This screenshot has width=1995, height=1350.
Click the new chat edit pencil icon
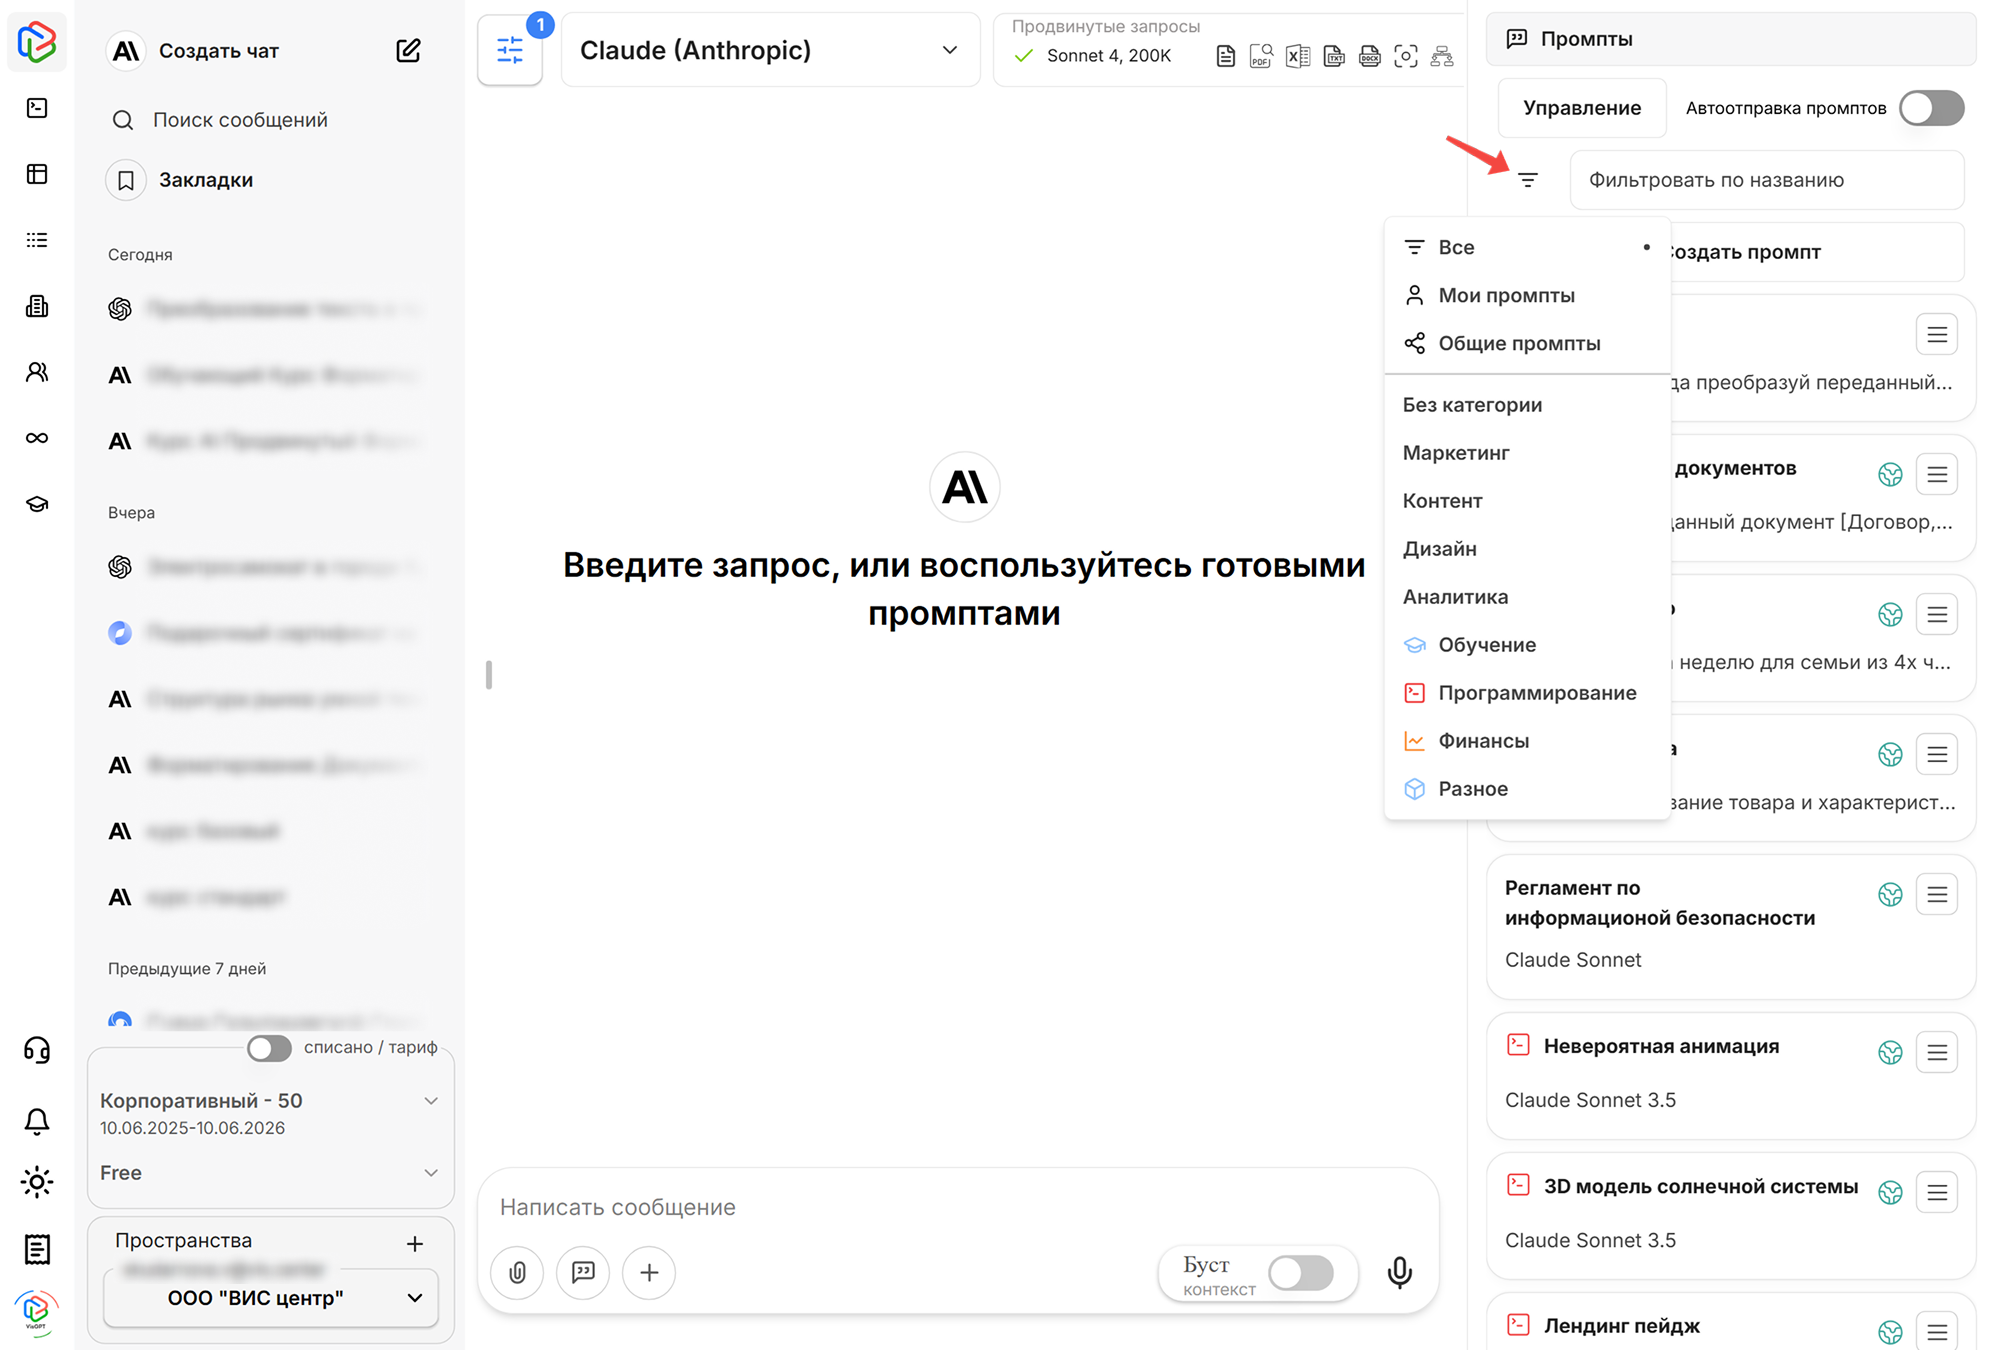coord(408,51)
